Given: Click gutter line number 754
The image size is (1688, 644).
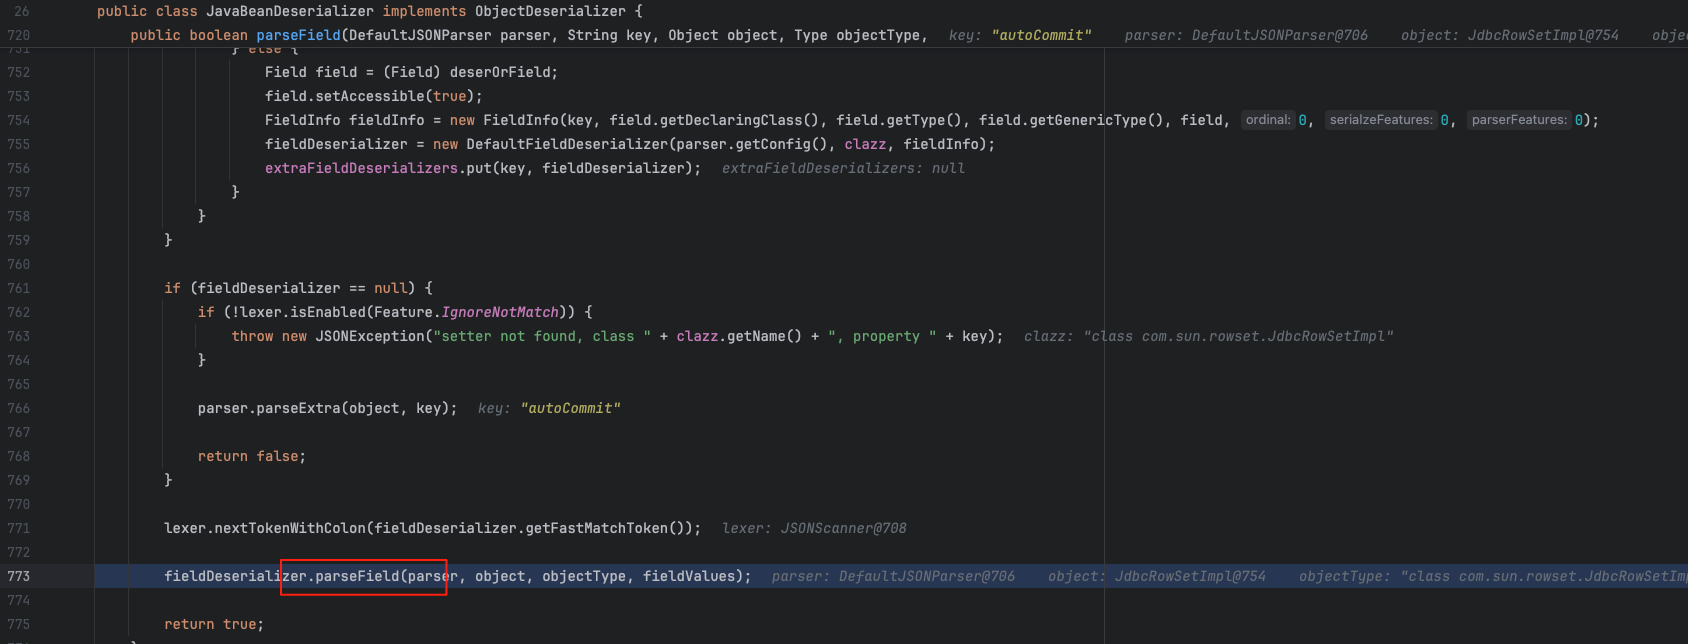Looking at the screenshot, I should 18,120.
